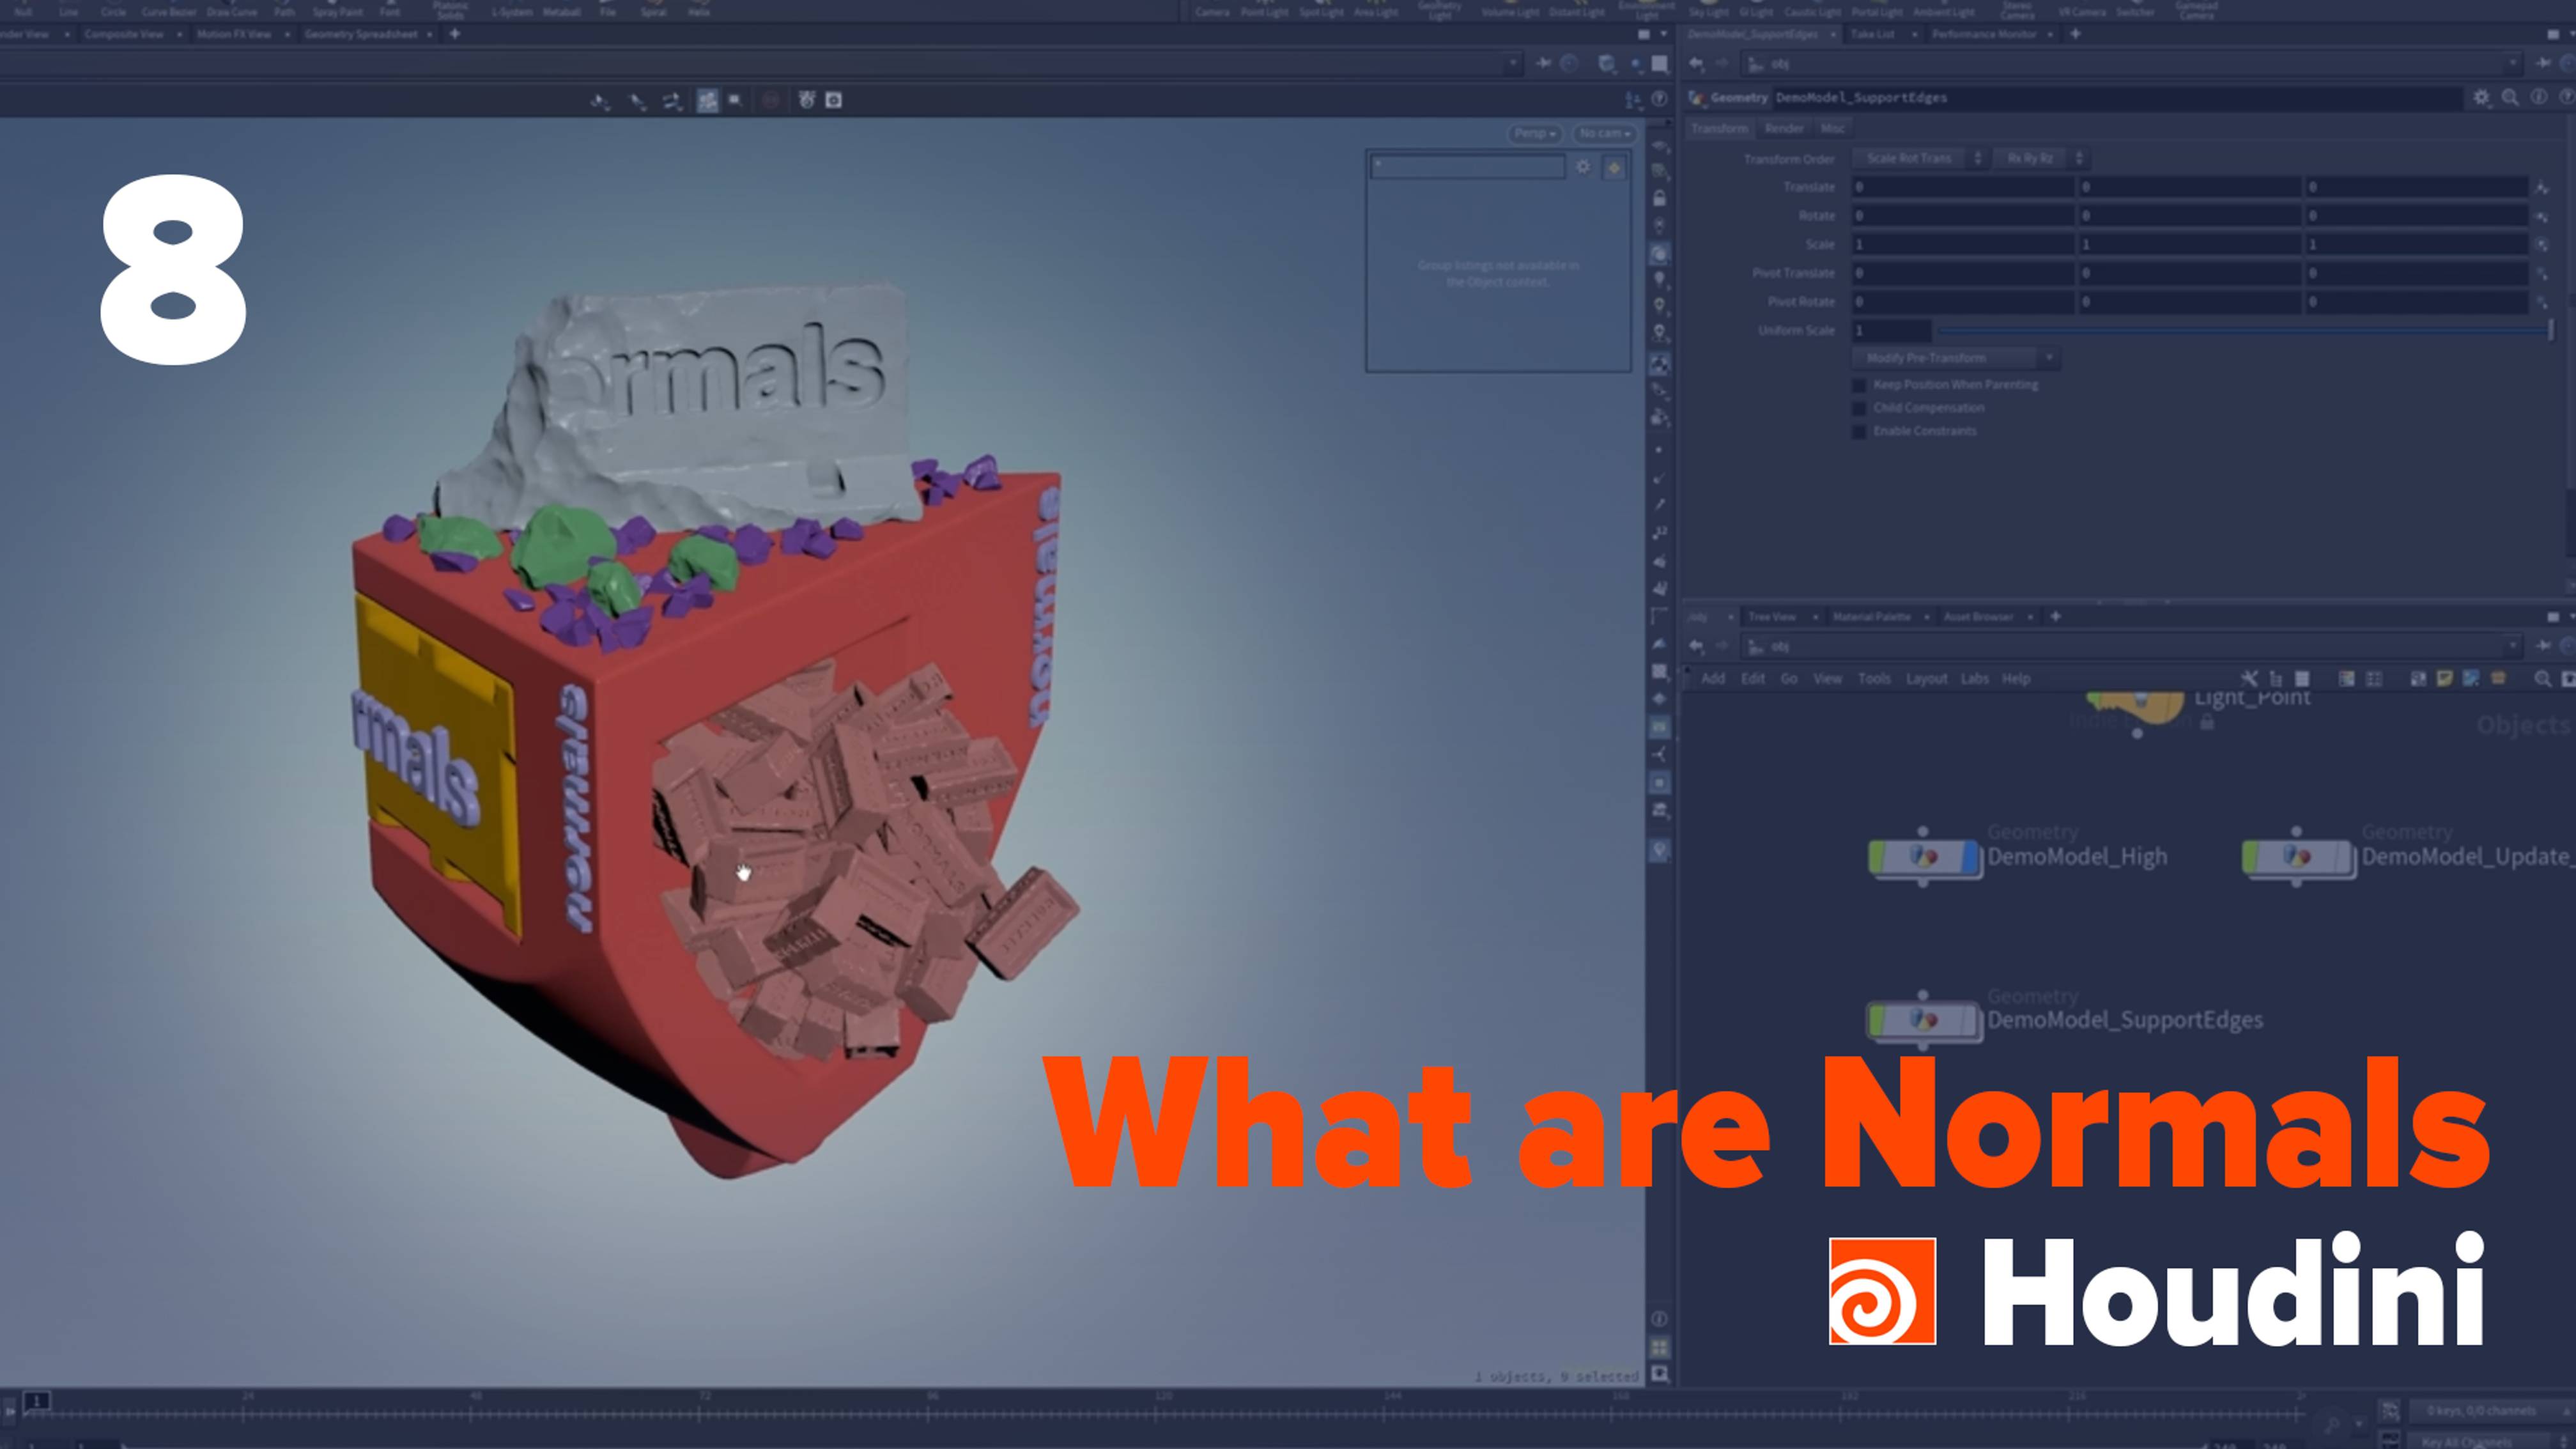Switch to Performance Monitor tab

click(1984, 34)
